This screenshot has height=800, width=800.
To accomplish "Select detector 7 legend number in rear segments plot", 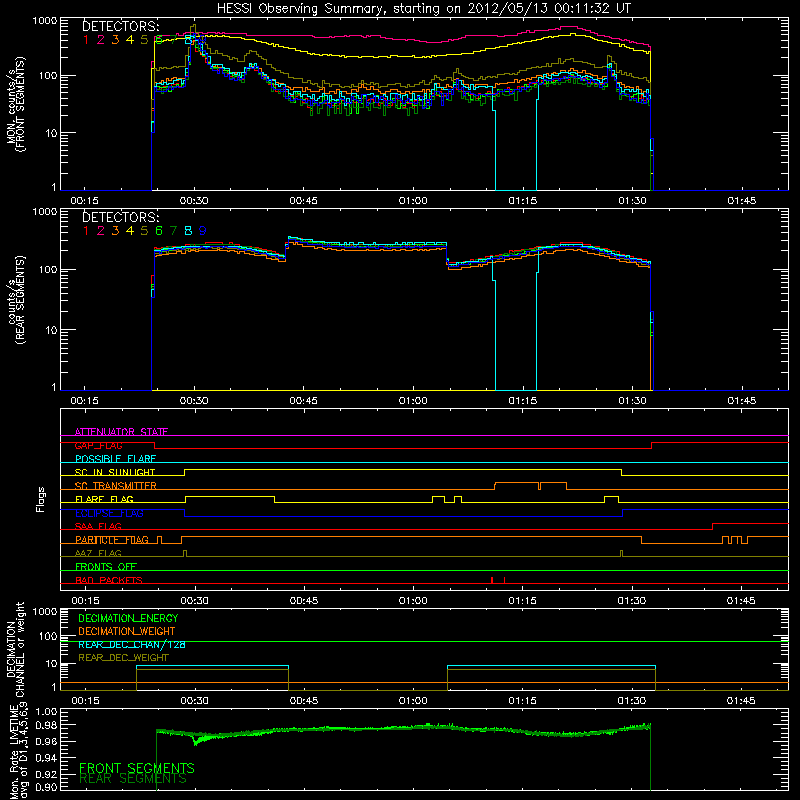I will coord(173,231).
